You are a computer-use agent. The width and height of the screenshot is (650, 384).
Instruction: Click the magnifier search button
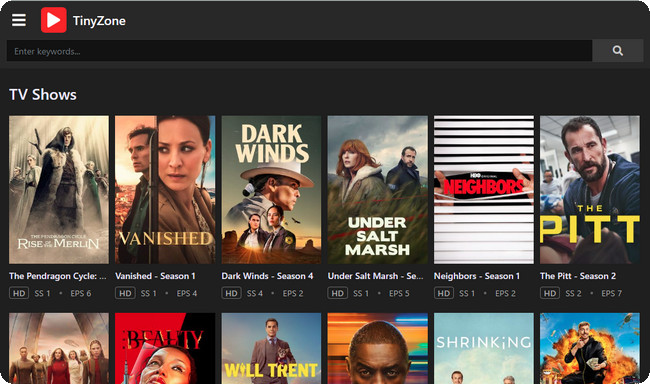tap(618, 51)
